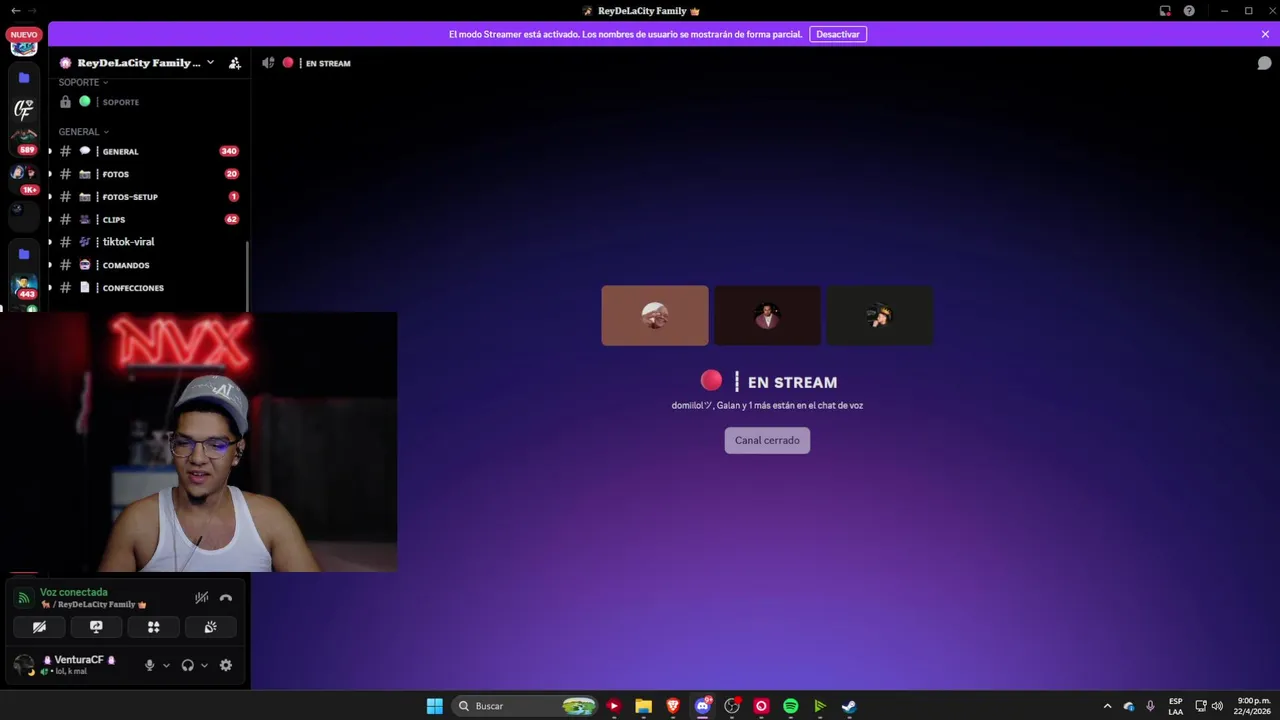The image size is (1280, 720).
Task: Click the 20 unread badge on FOTOS
Action: (232, 174)
